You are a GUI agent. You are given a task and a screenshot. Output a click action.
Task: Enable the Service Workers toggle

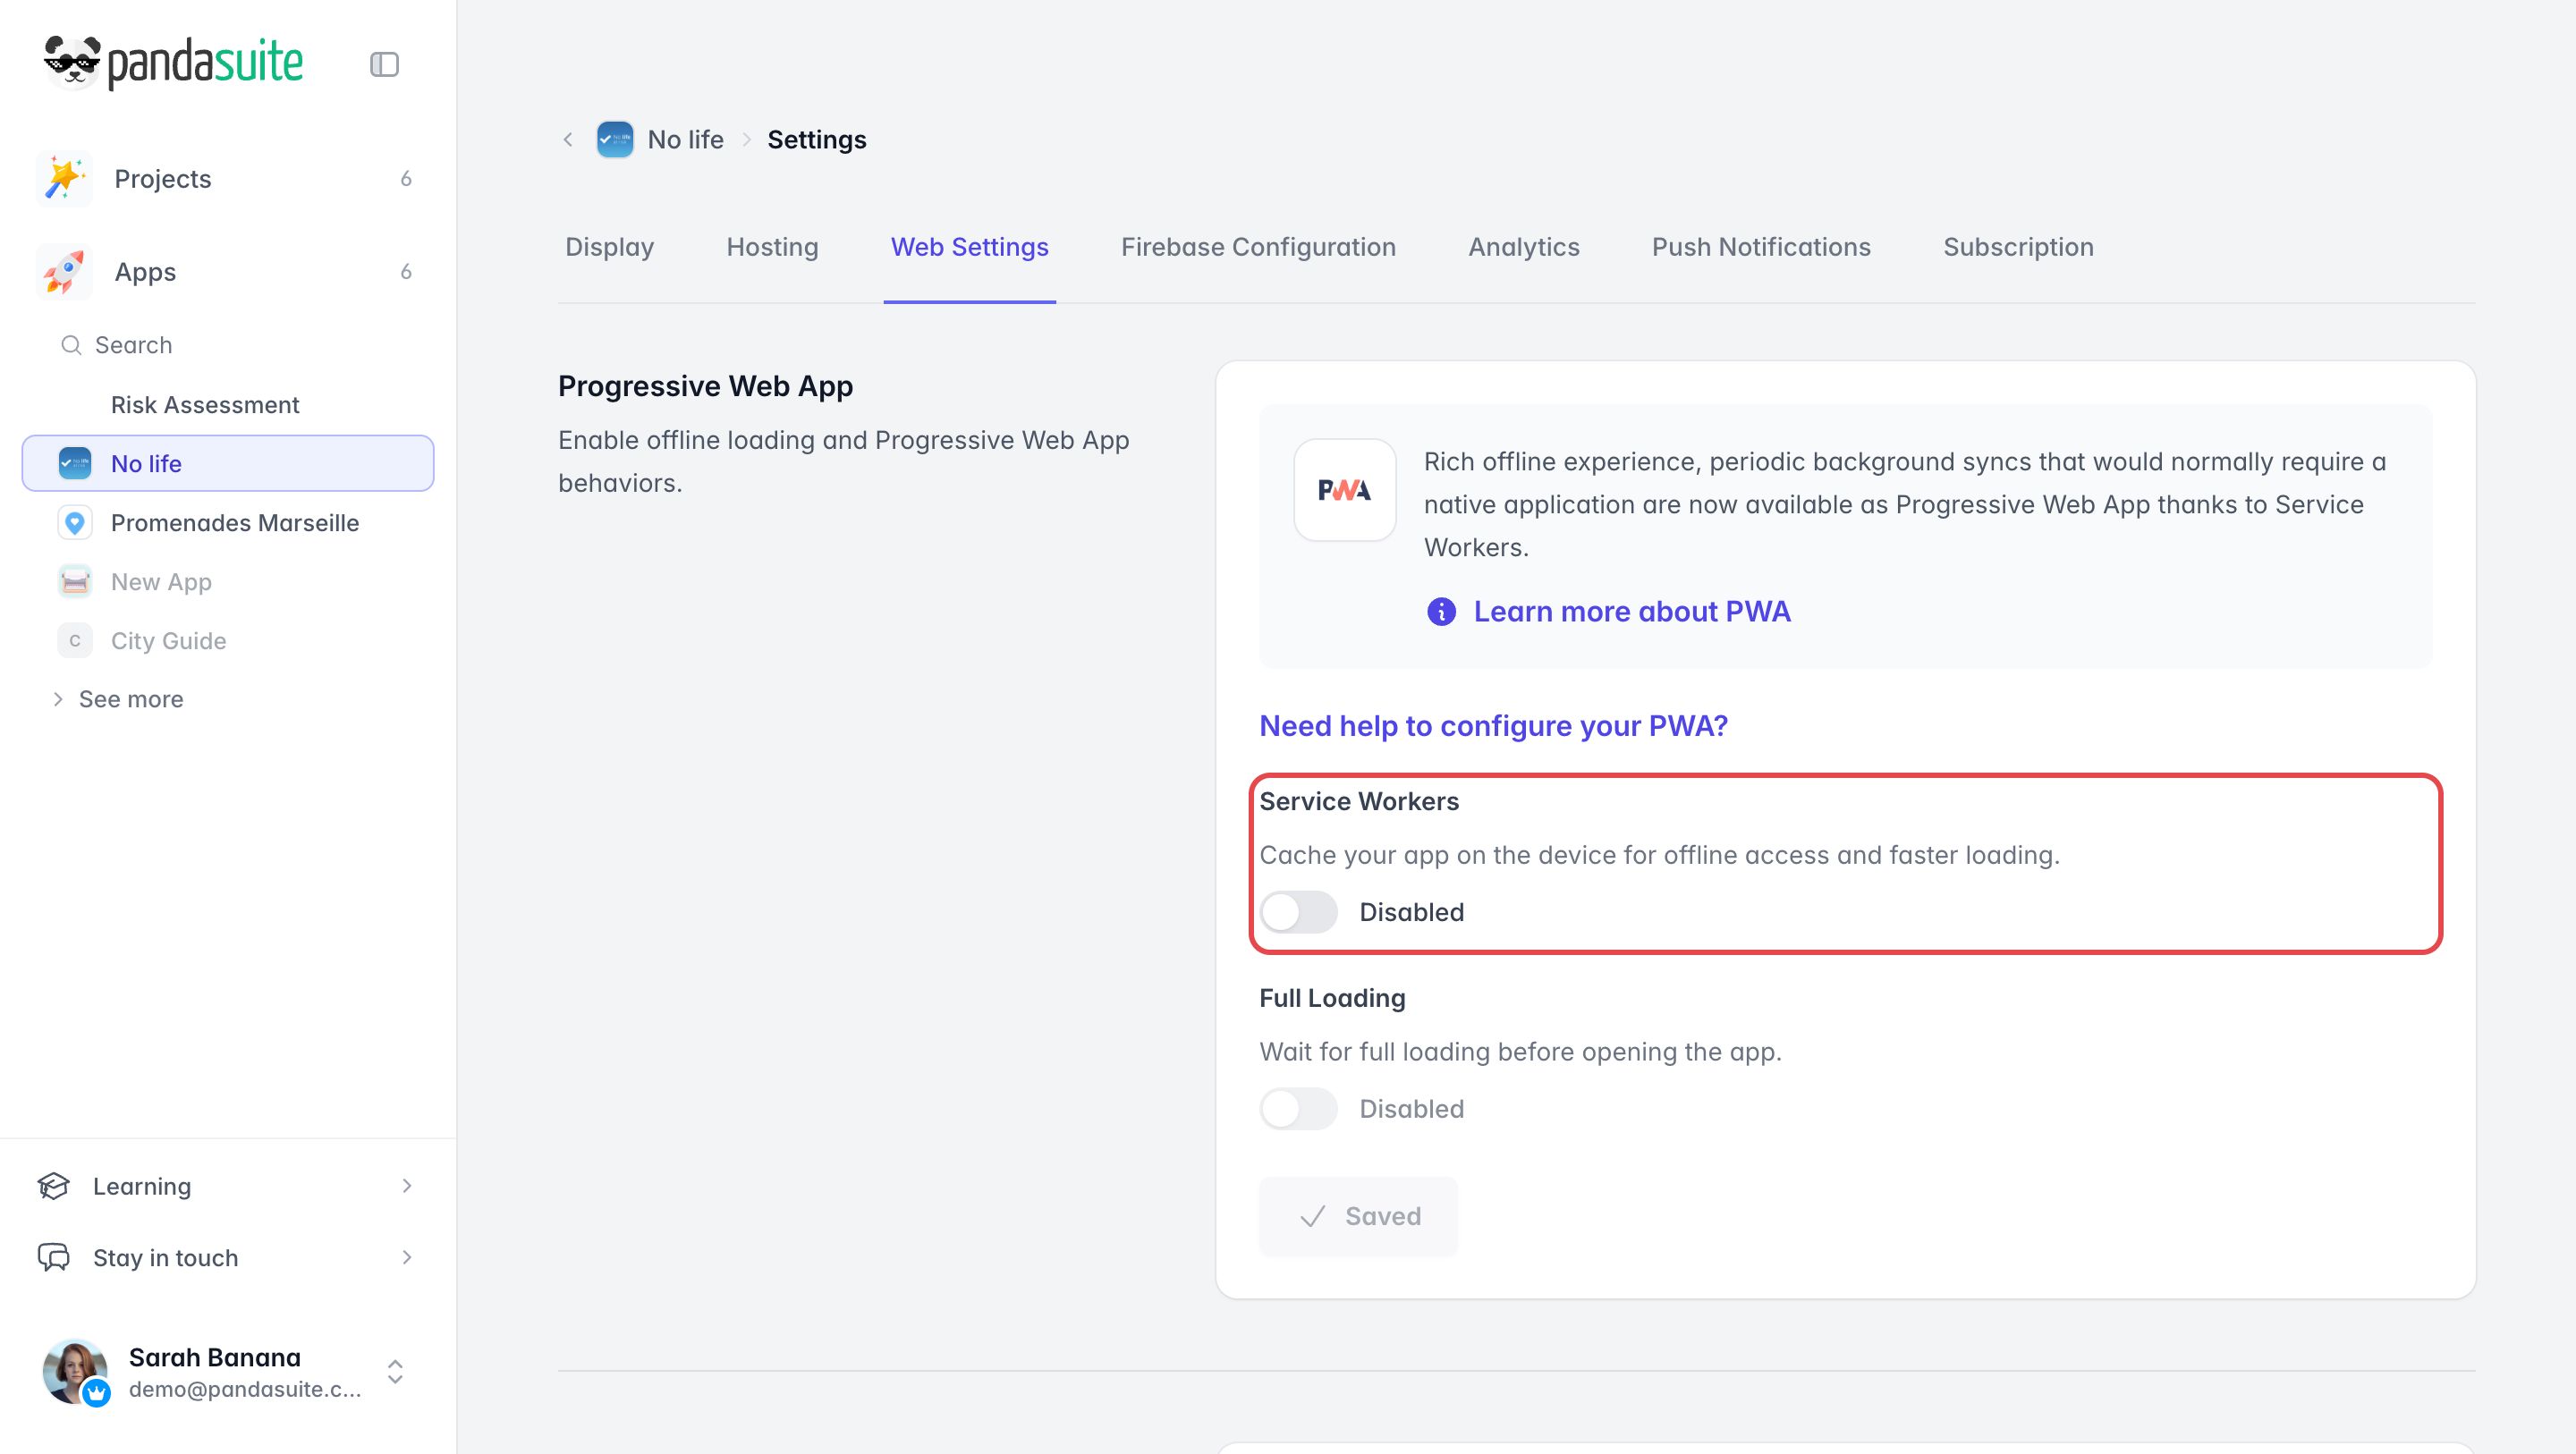1298,912
